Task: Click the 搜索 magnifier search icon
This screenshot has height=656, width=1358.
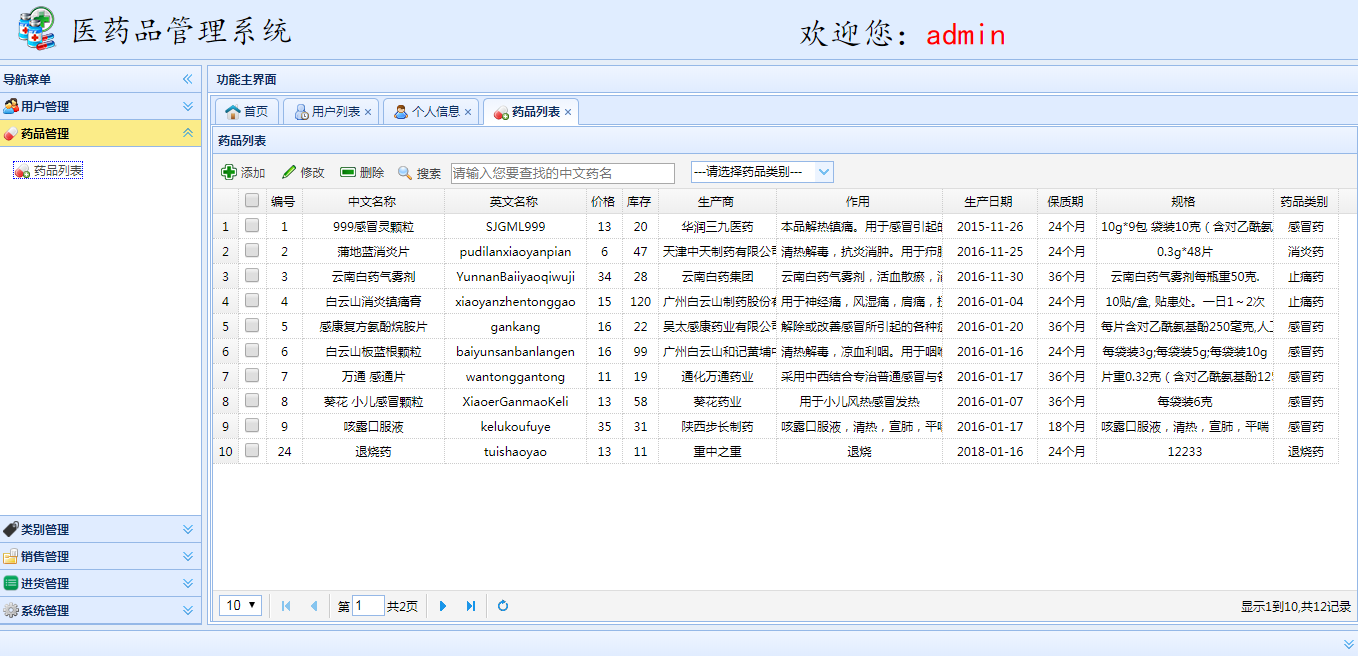Action: (405, 173)
